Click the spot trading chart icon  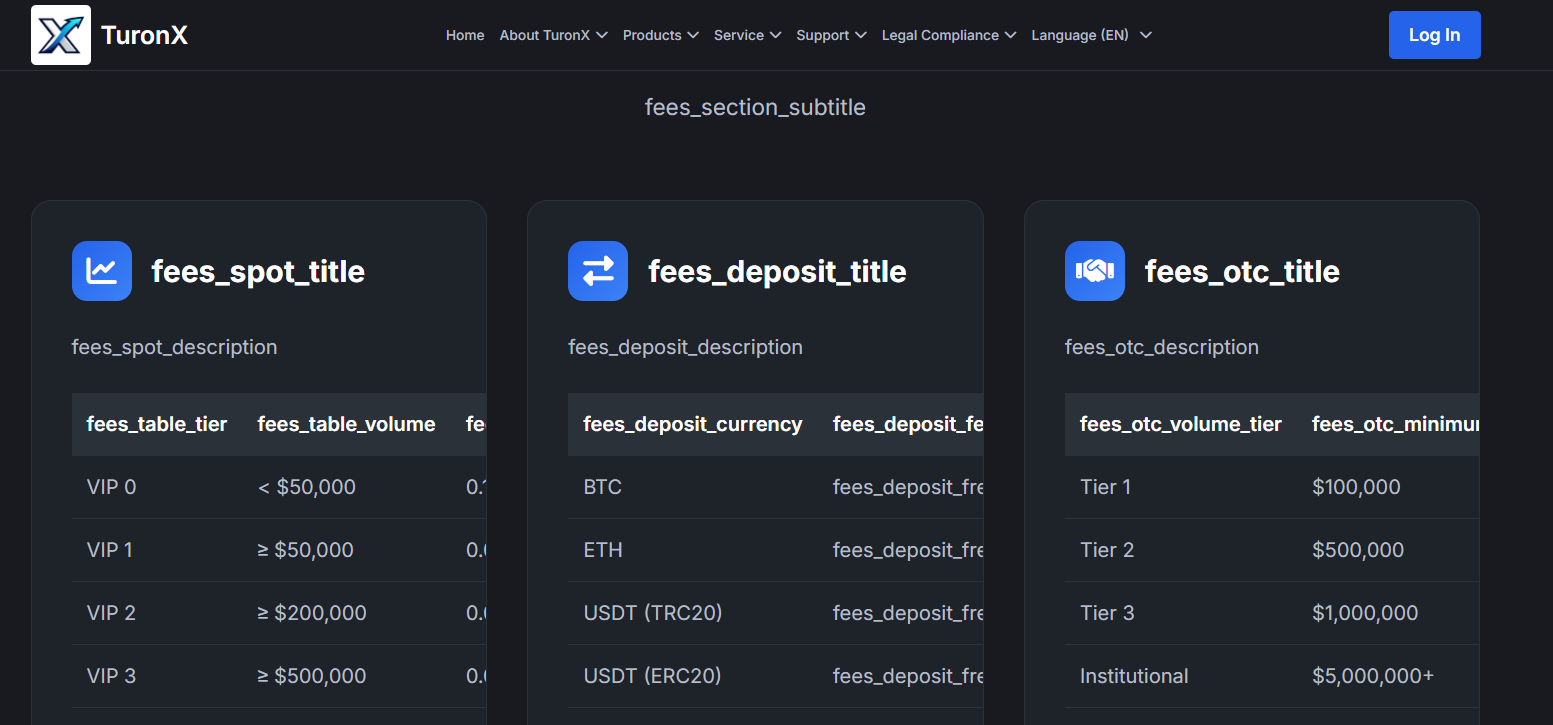pyautogui.click(x=102, y=271)
